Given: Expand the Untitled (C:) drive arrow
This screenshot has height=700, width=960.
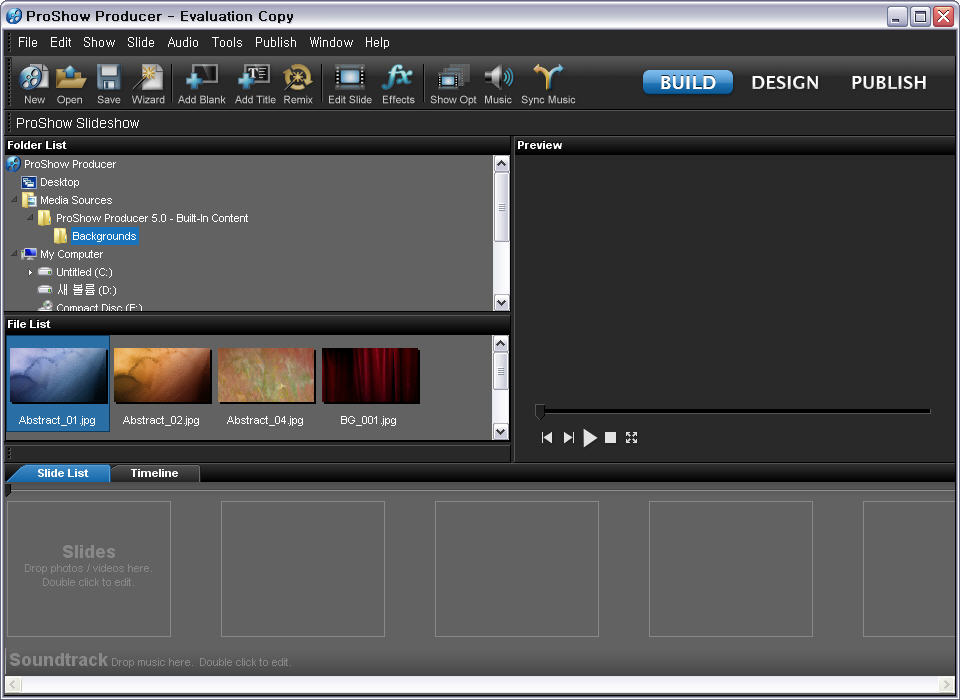Looking at the screenshot, I should [x=30, y=272].
